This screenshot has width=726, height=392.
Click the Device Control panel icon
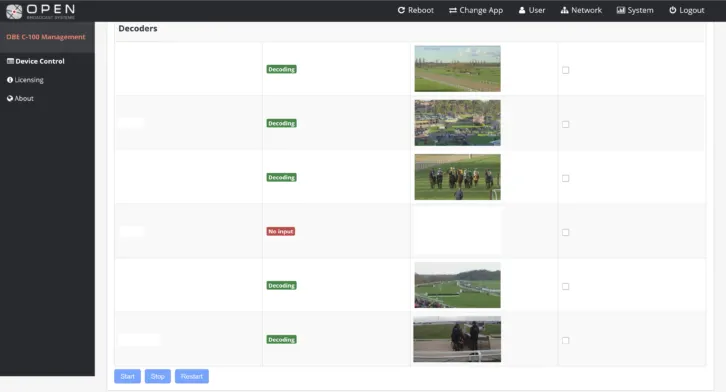pyautogui.click(x=10, y=61)
